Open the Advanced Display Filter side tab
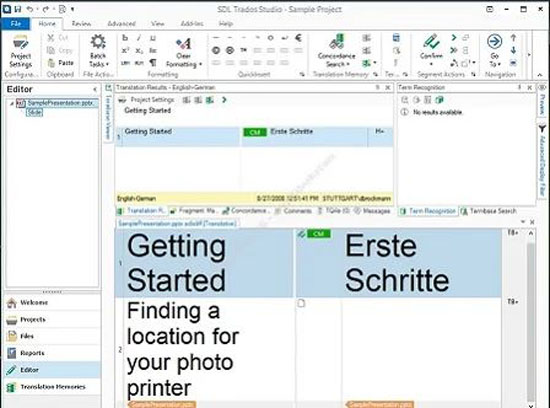This screenshot has height=408, width=550. (x=543, y=160)
